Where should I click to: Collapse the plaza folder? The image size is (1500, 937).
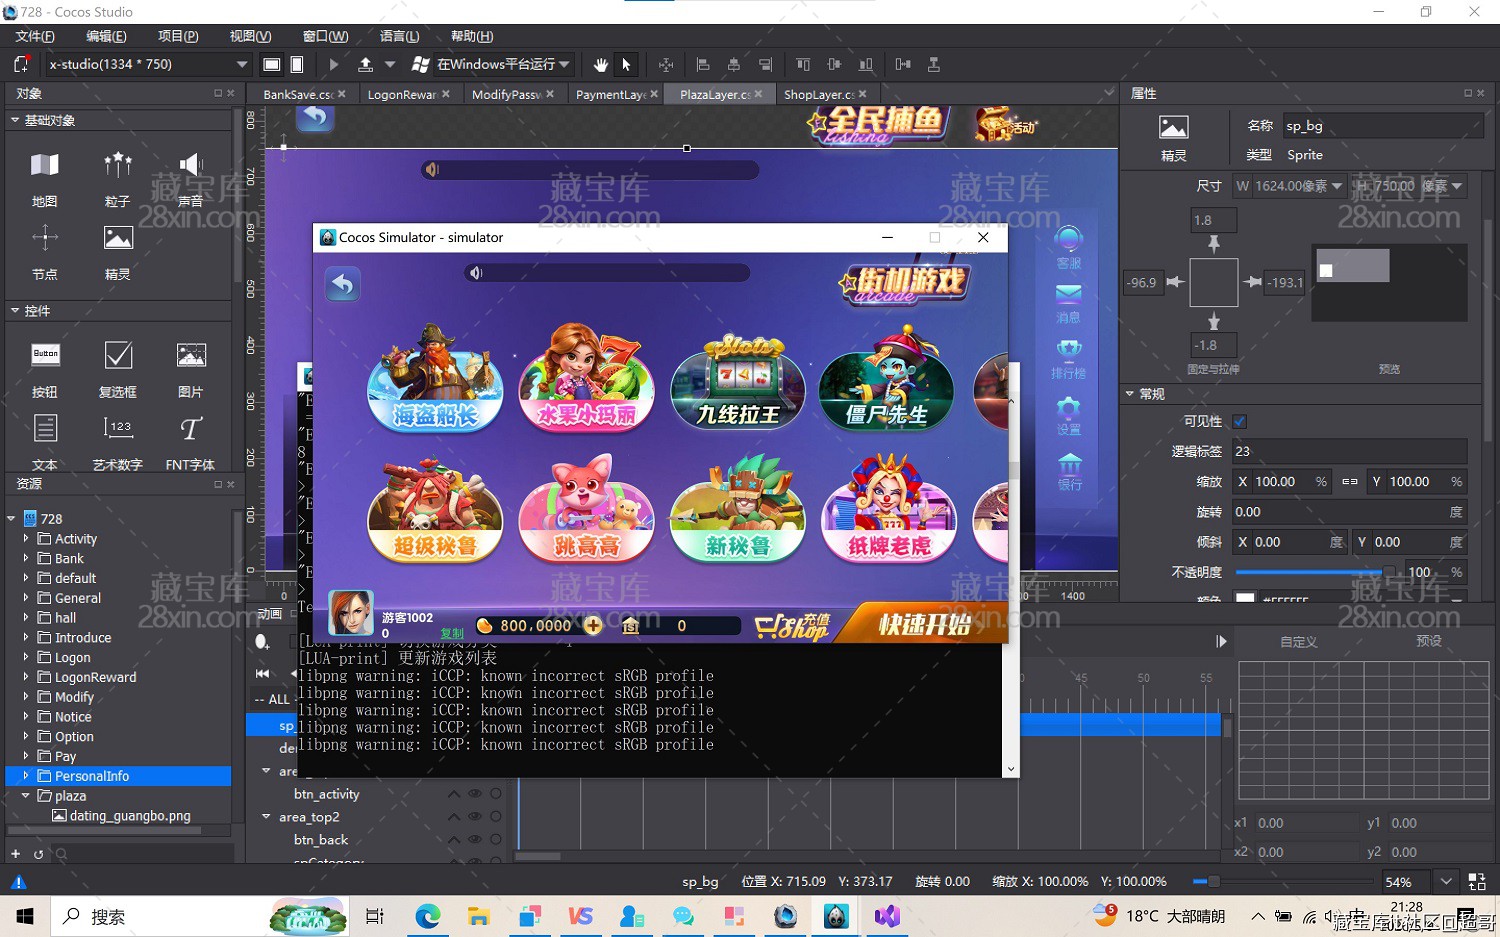(x=26, y=796)
